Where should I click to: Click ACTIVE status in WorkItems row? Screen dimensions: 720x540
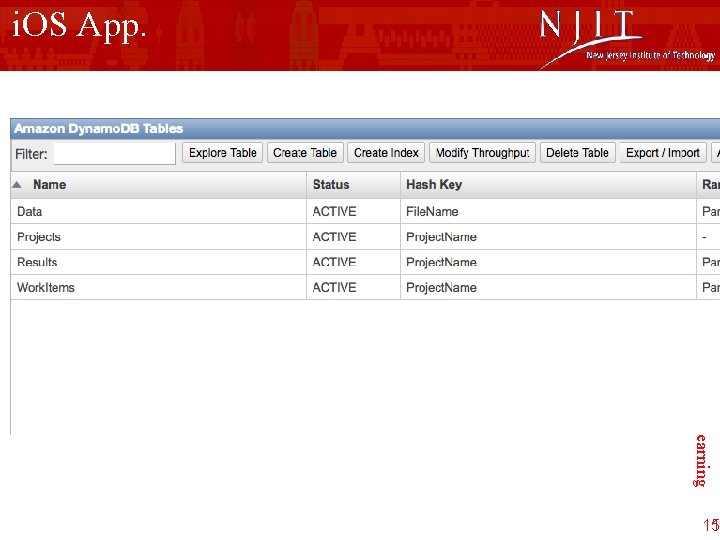point(334,287)
